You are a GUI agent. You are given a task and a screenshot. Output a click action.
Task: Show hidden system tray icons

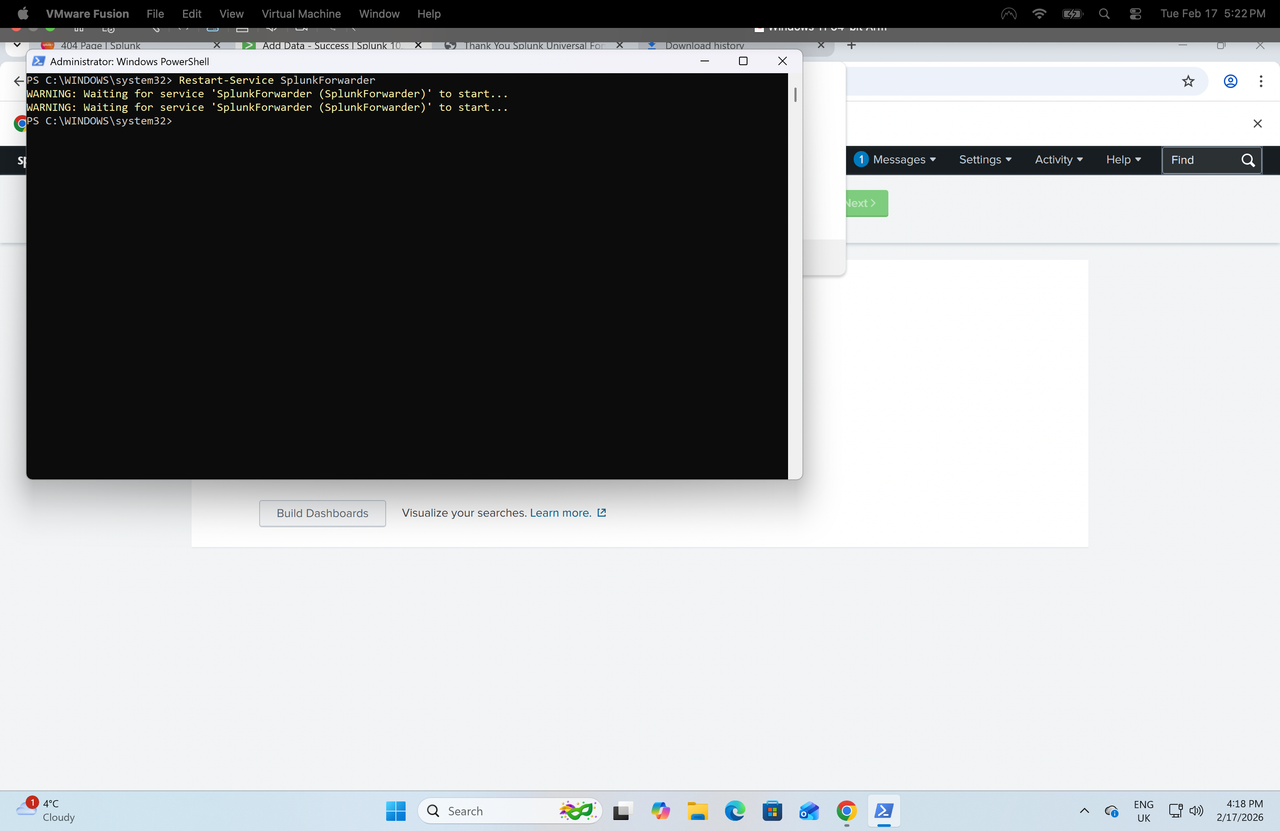(1085, 811)
